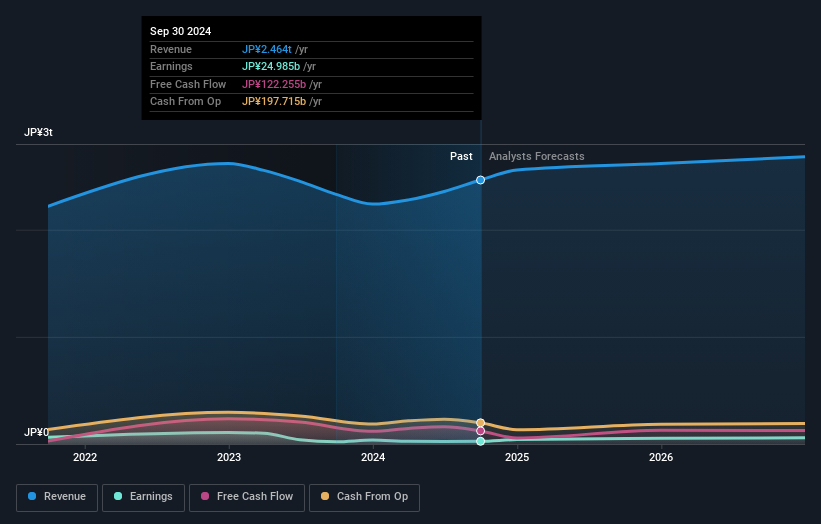
Task: Toggle the Cash From Op legend button
Action: [x=364, y=497]
